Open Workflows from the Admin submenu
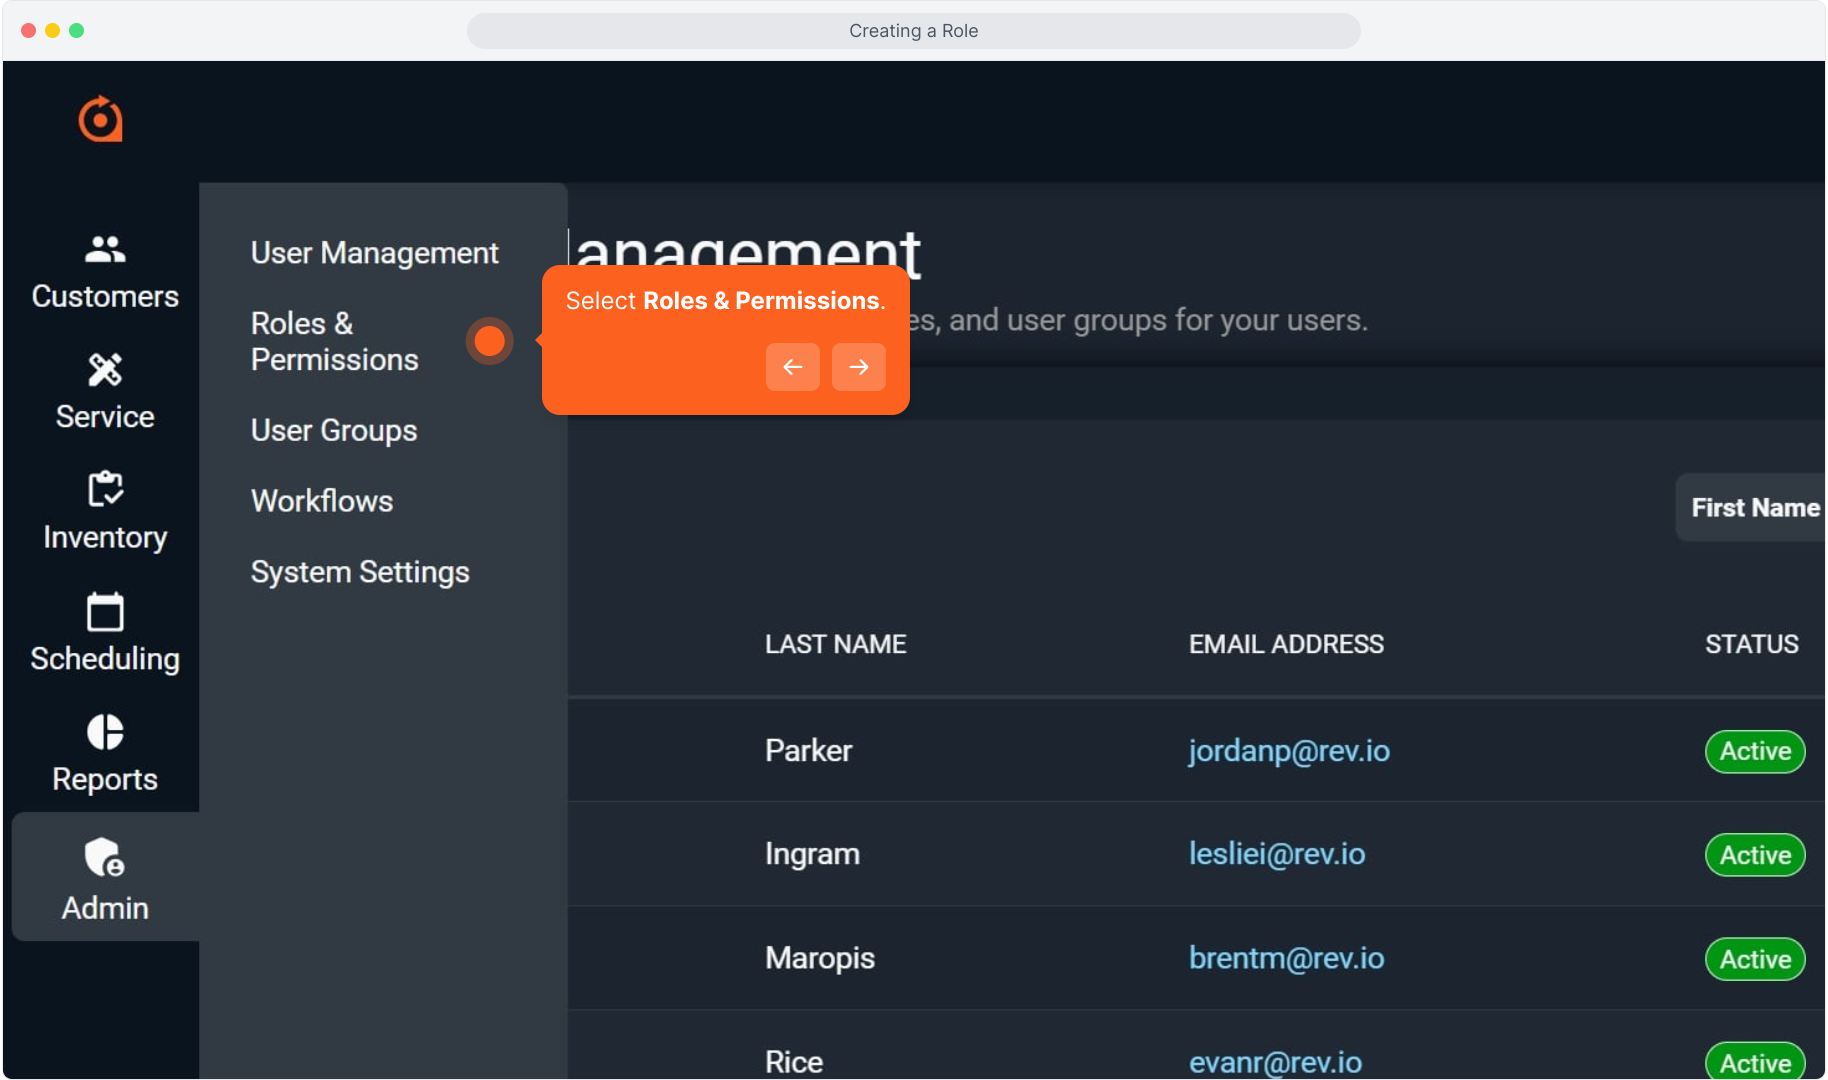Viewport: 1828px width, 1080px height. point(322,501)
